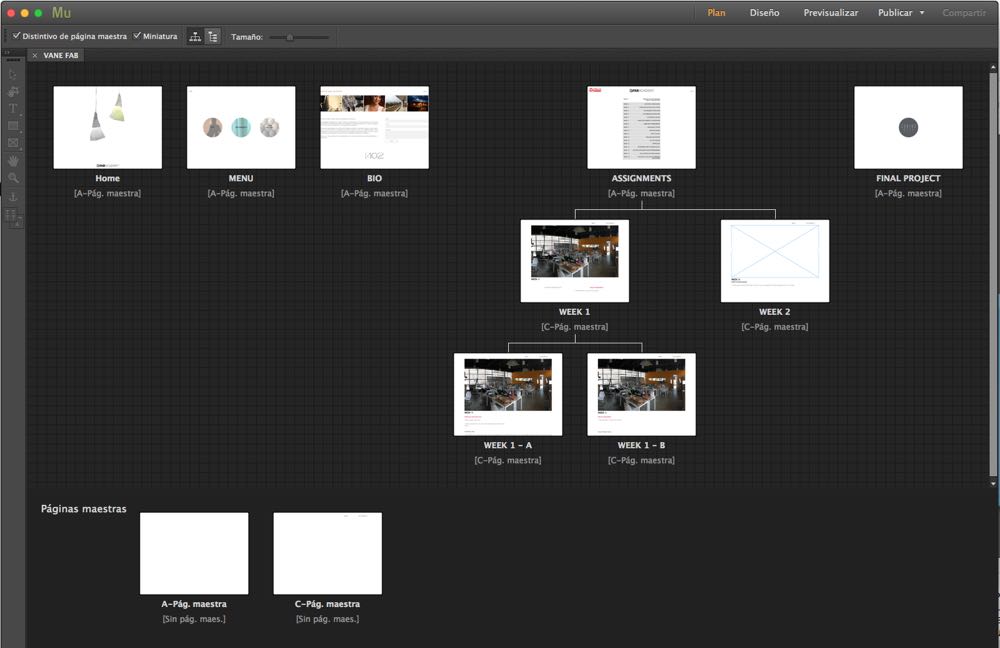The image size is (1000, 648).
Task: Click [A-Pág. maestra] badge under Home
Action: 108,193
